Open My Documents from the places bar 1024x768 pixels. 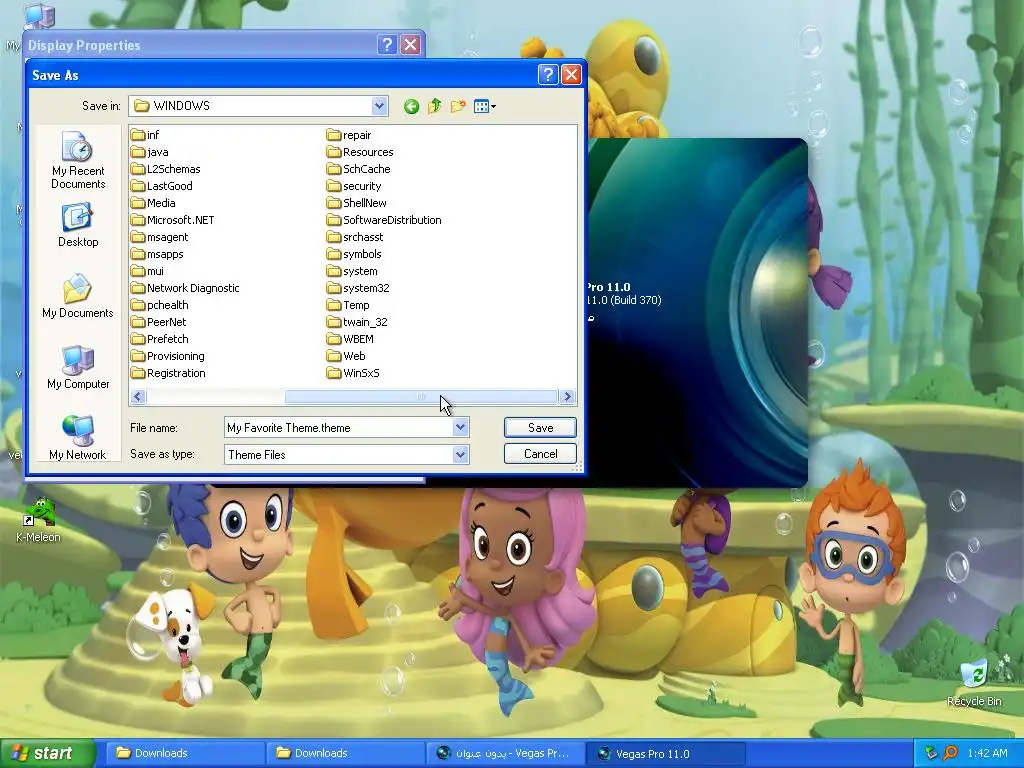(x=78, y=296)
